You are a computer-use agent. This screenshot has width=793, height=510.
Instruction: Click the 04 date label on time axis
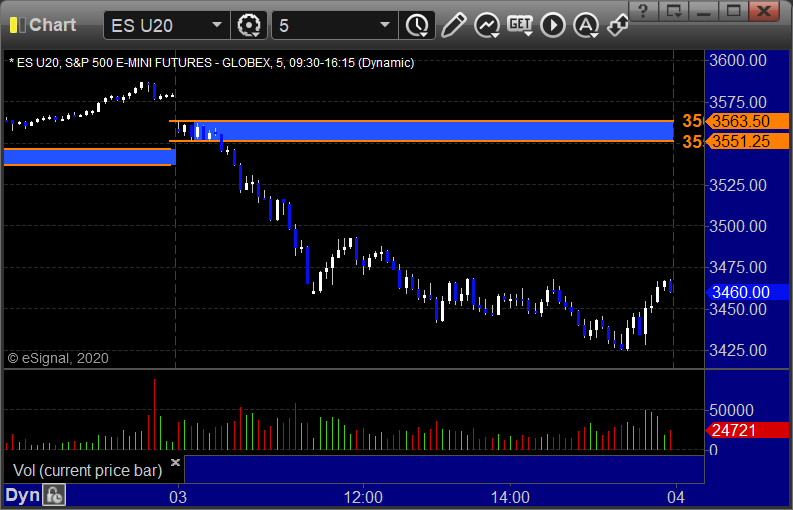(x=676, y=497)
